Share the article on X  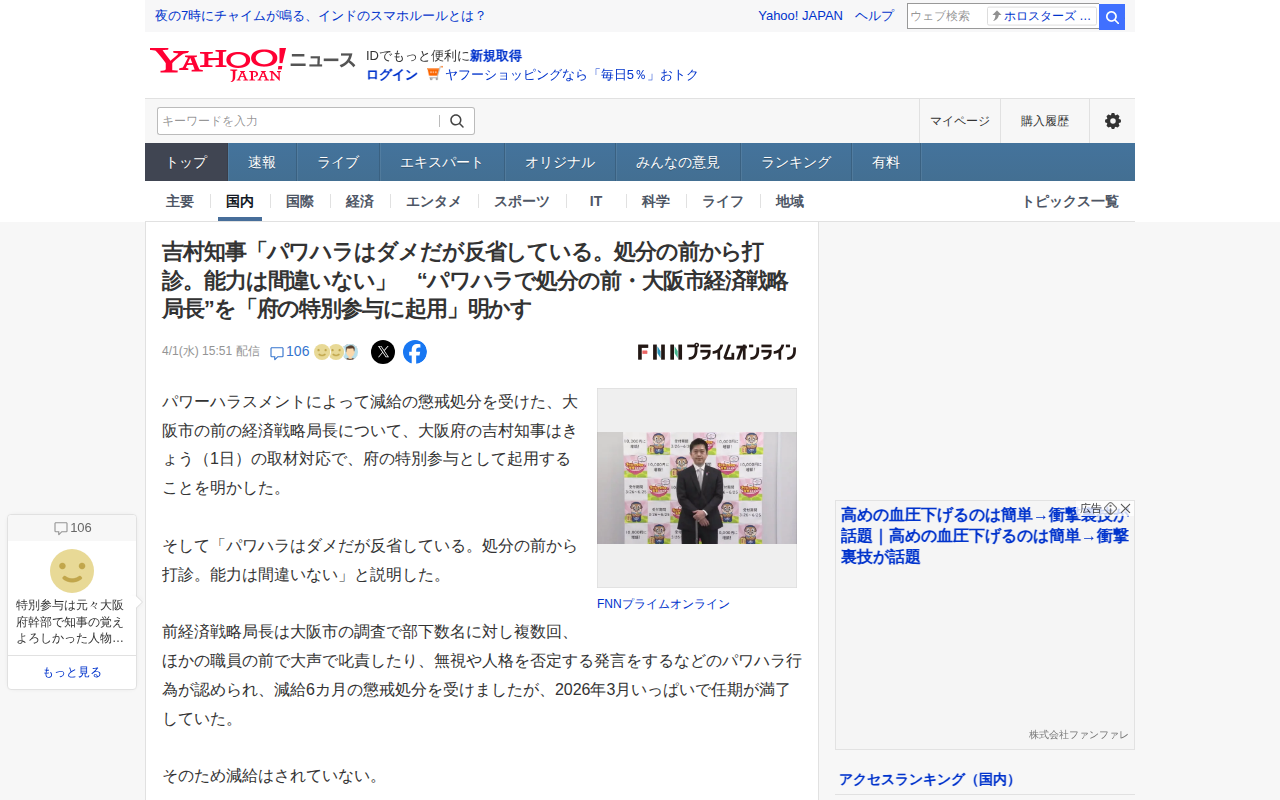pos(383,352)
